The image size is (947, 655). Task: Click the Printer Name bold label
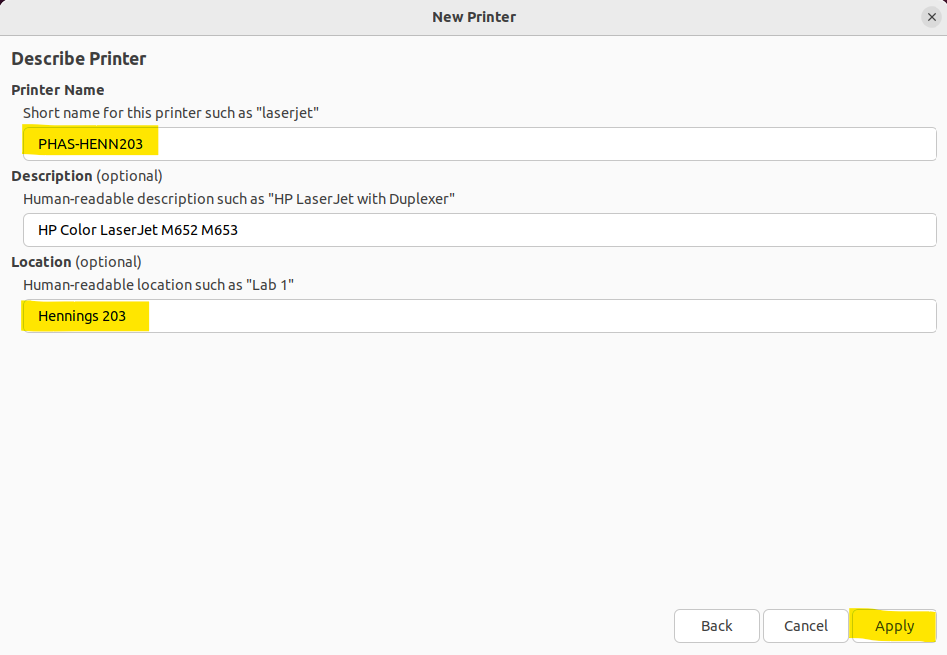pyautogui.click(x=58, y=90)
